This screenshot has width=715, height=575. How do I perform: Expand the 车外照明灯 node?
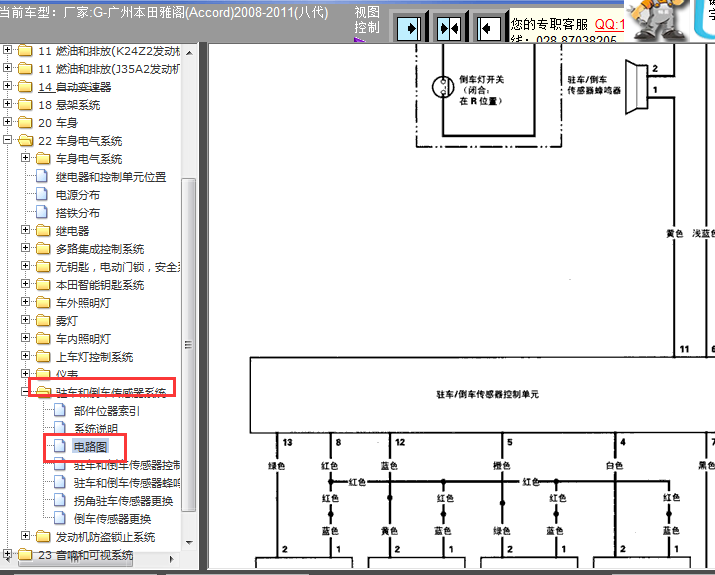26,302
